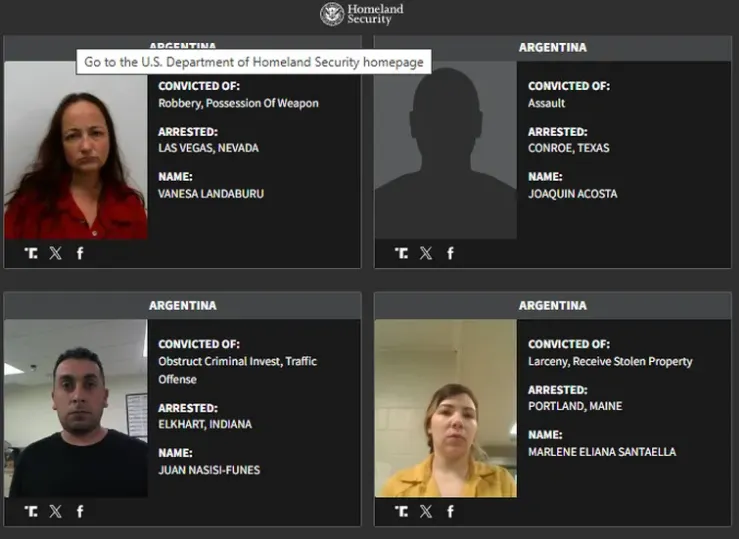This screenshot has height=539, width=739.
Task: Share Joaquin Acosta card on Truth Social
Action: [x=402, y=253]
